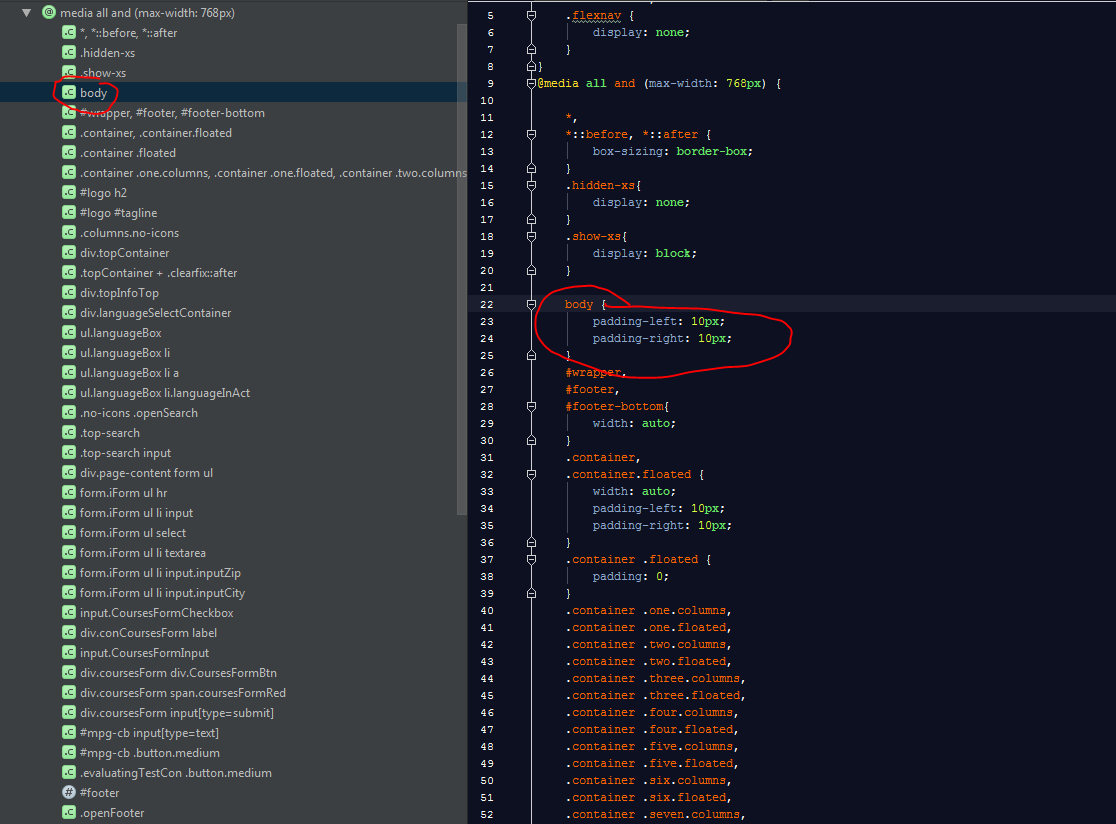Click the icon beside ul.languageBox li.languageInAct
The image size is (1116, 824).
[69, 392]
